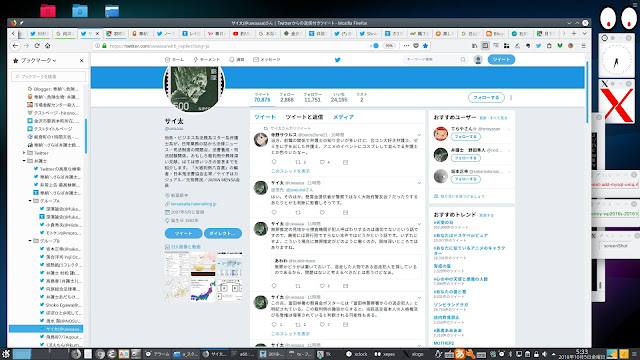
Task: Click the Twitter bird extension icon in toolbar
Action: click(x=538, y=46)
